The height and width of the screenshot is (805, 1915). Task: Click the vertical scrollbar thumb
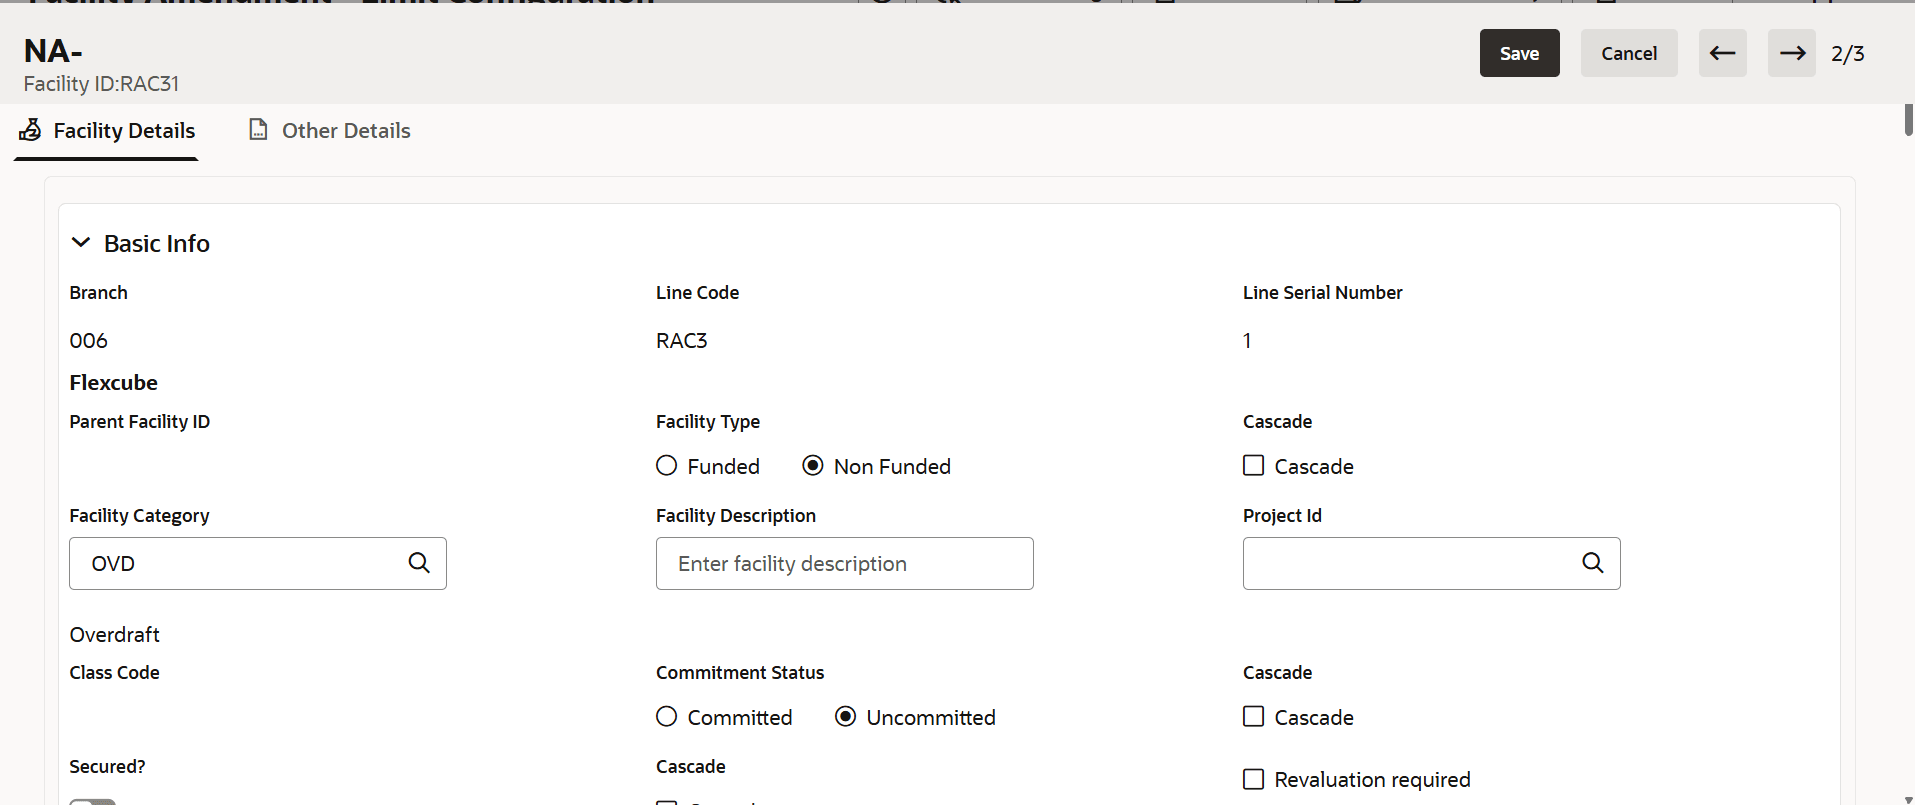tap(1909, 120)
